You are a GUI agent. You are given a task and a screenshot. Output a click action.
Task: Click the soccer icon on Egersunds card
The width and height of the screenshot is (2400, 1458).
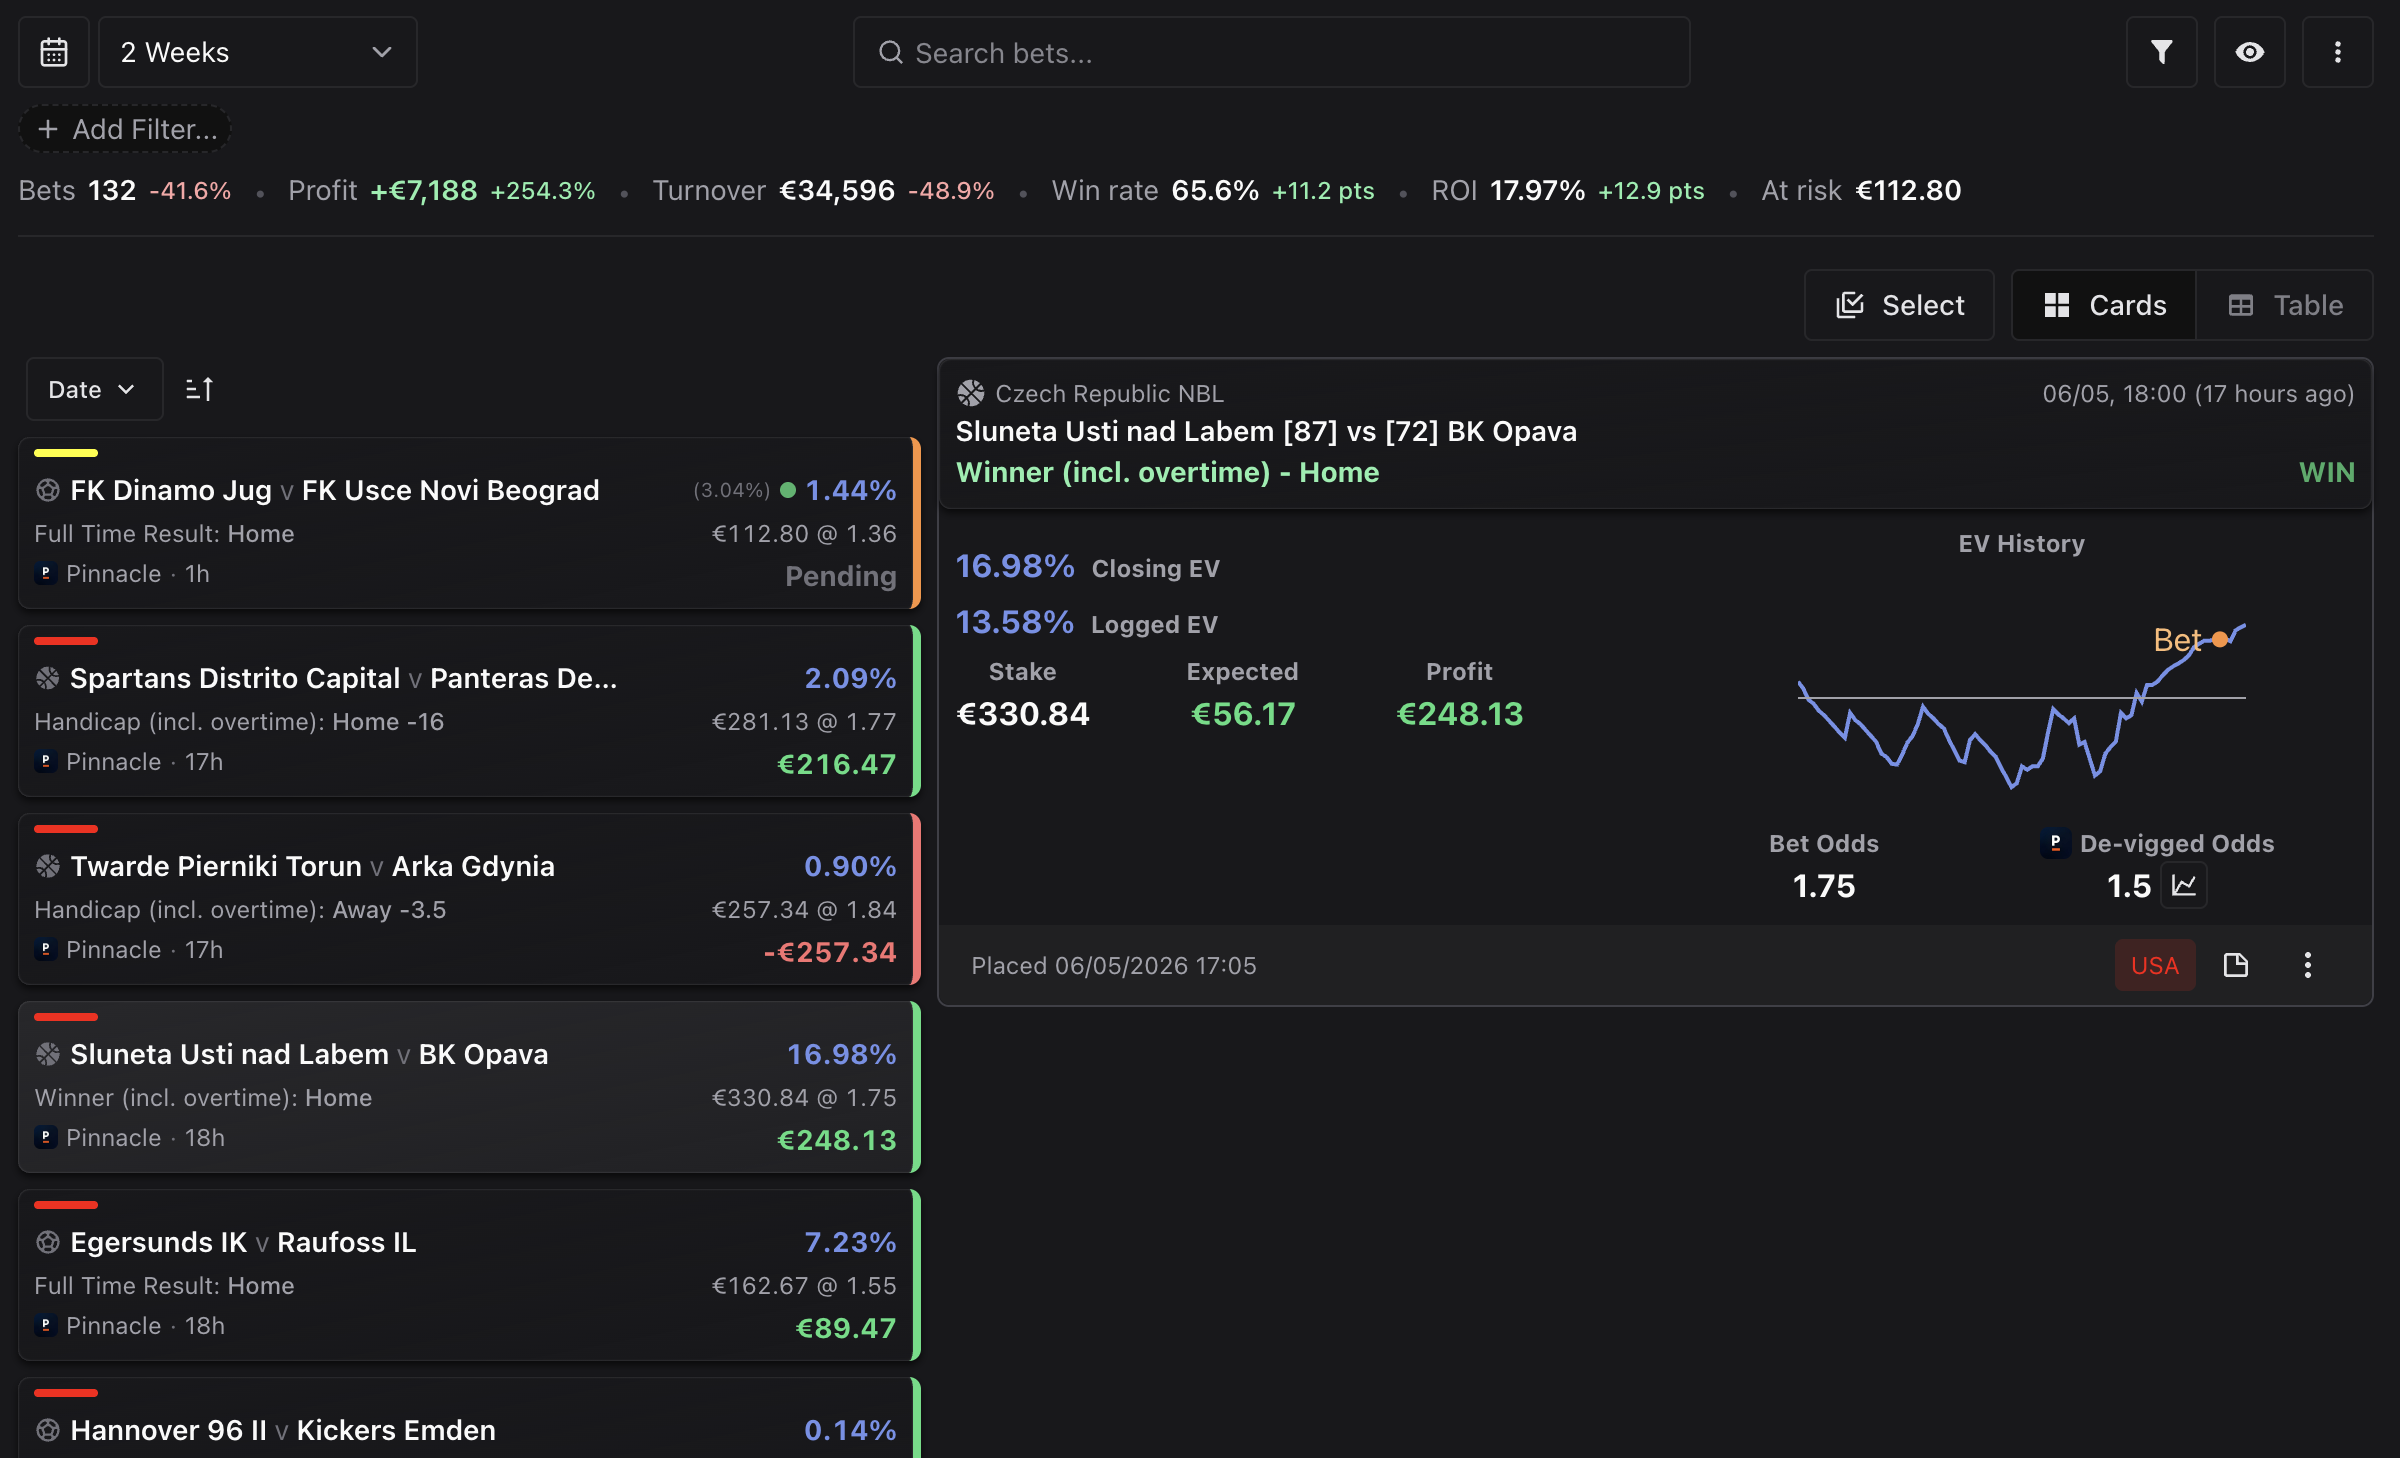click(47, 1242)
